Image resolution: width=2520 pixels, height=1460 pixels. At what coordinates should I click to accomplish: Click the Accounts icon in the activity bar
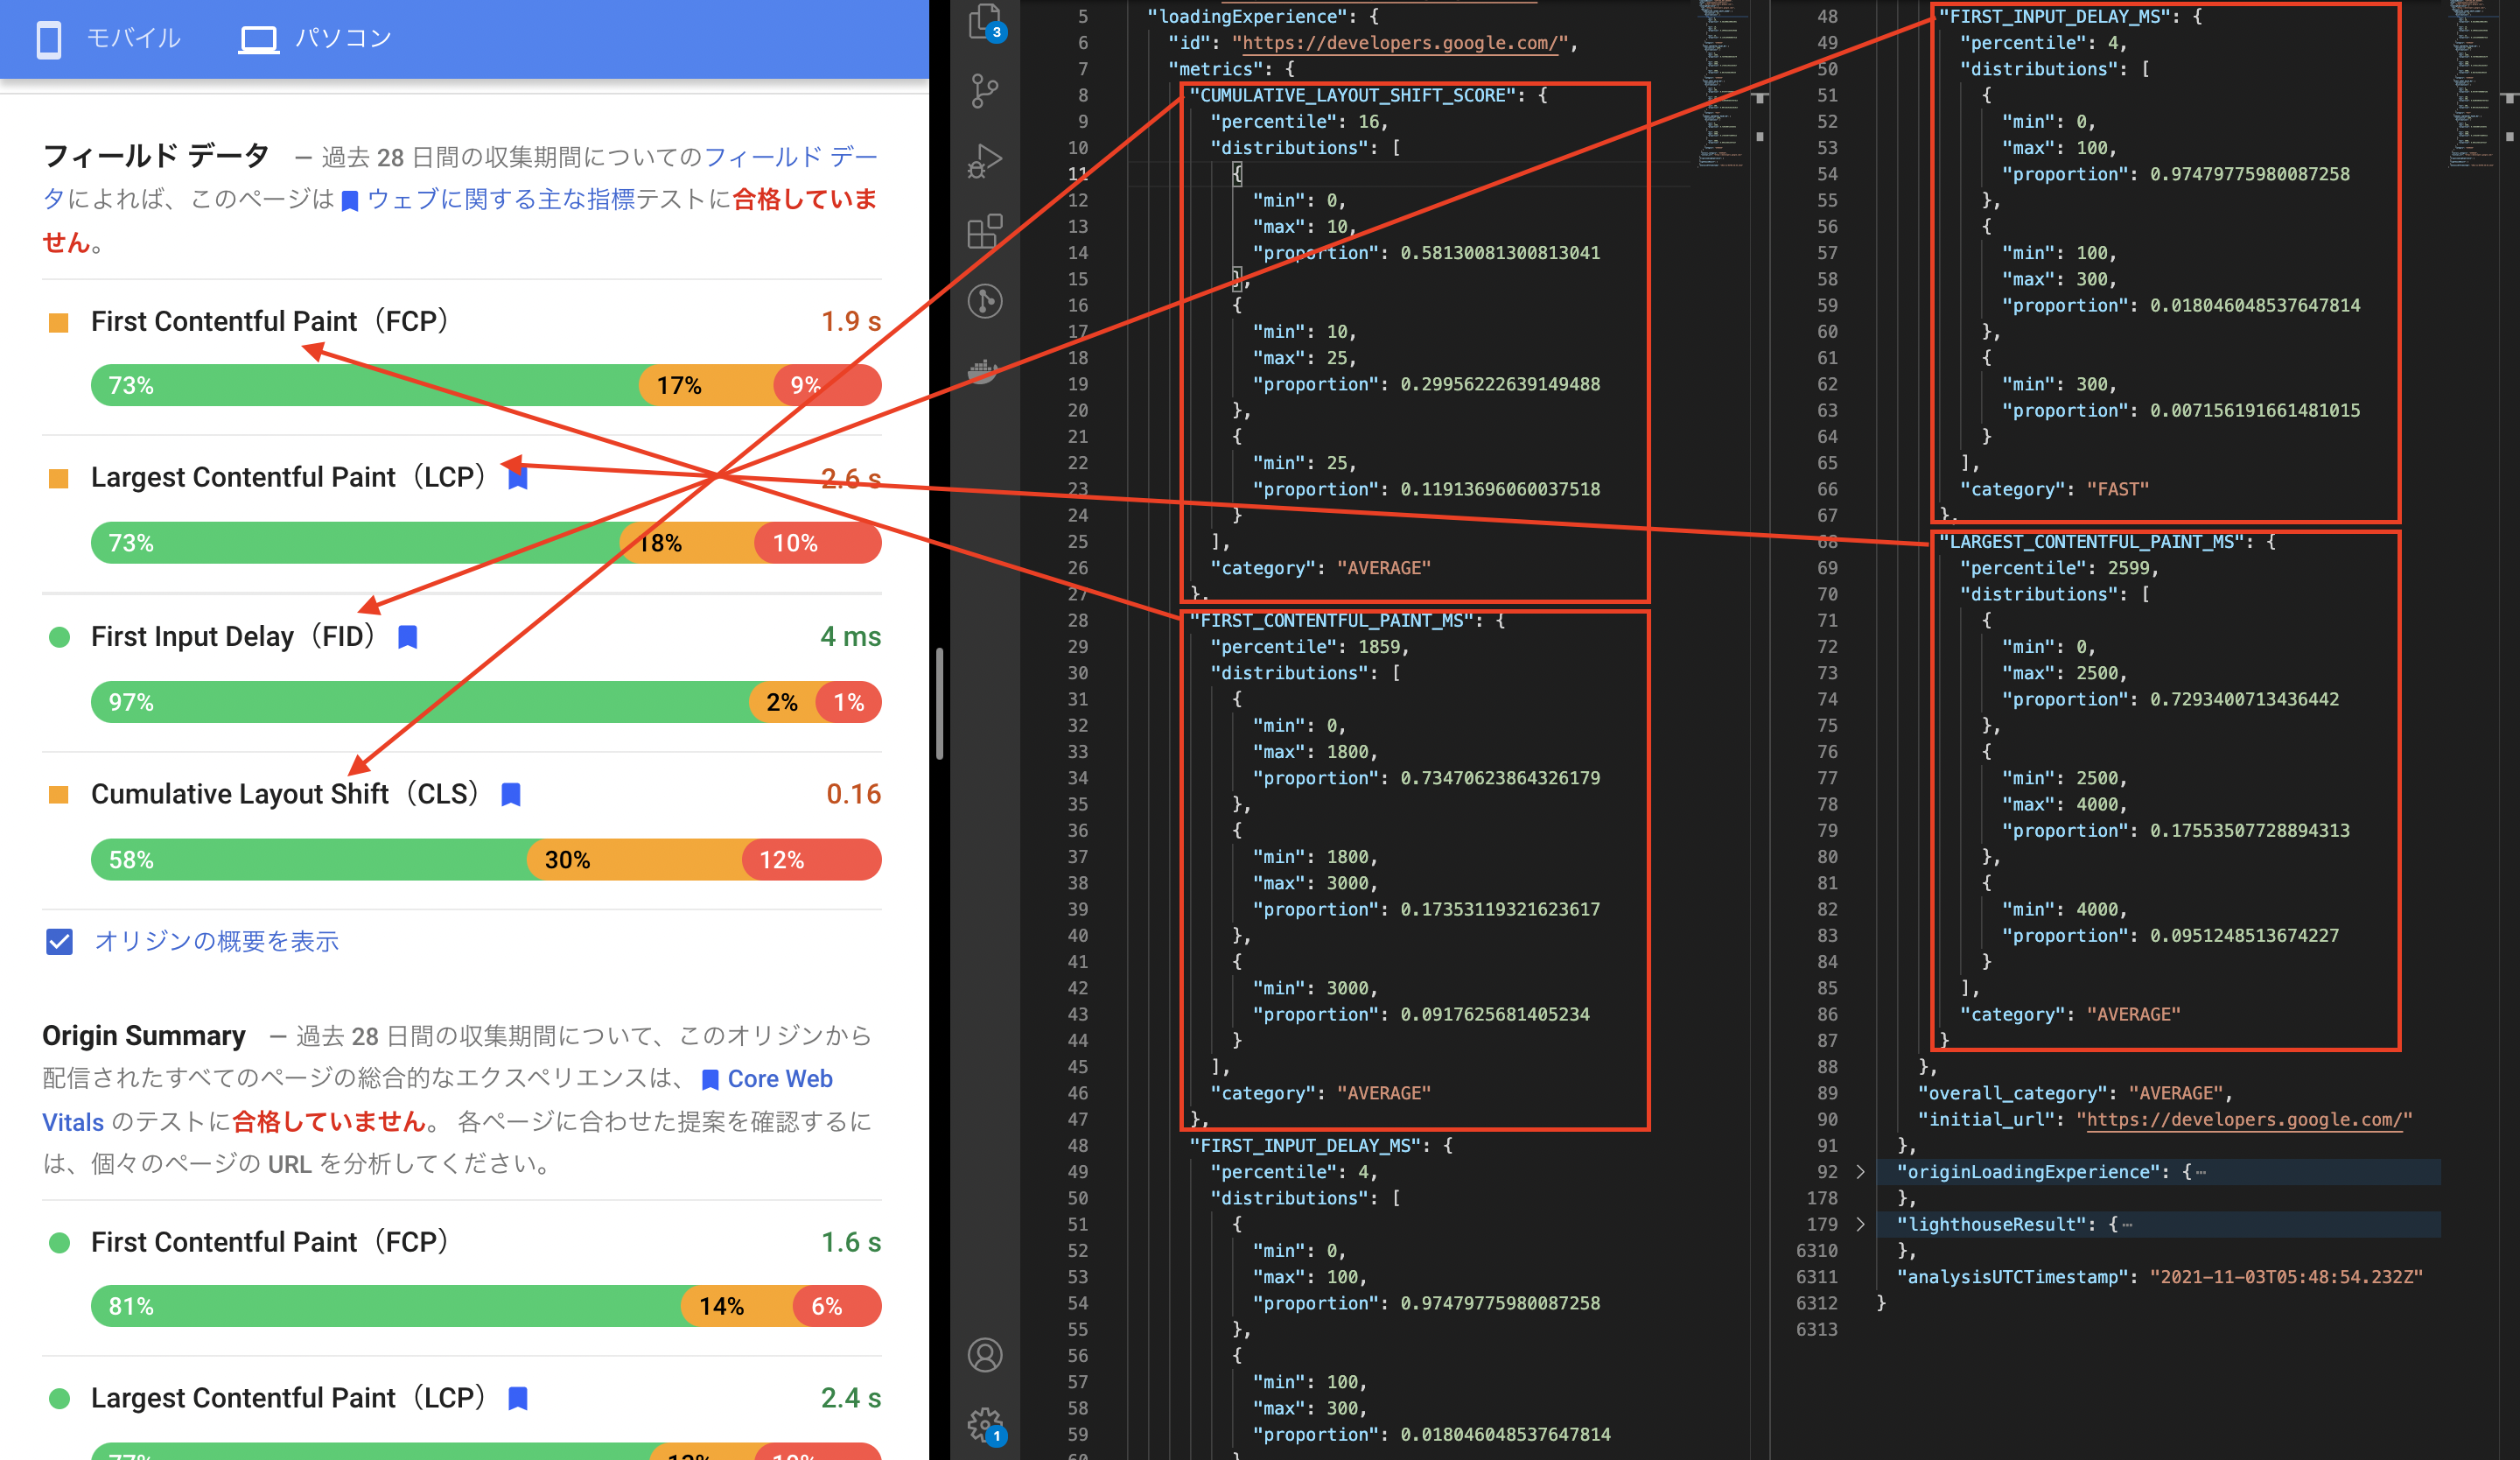tap(985, 1355)
